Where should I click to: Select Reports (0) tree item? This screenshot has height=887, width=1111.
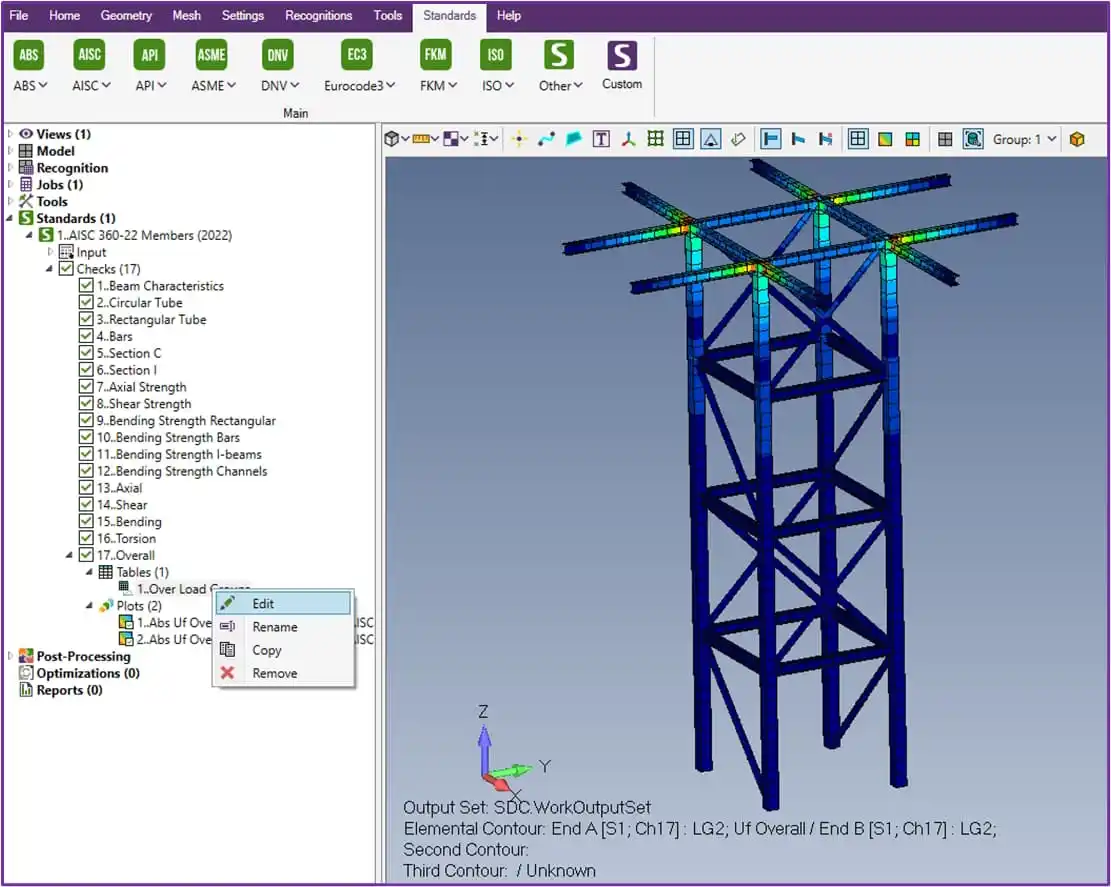point(69,690)
